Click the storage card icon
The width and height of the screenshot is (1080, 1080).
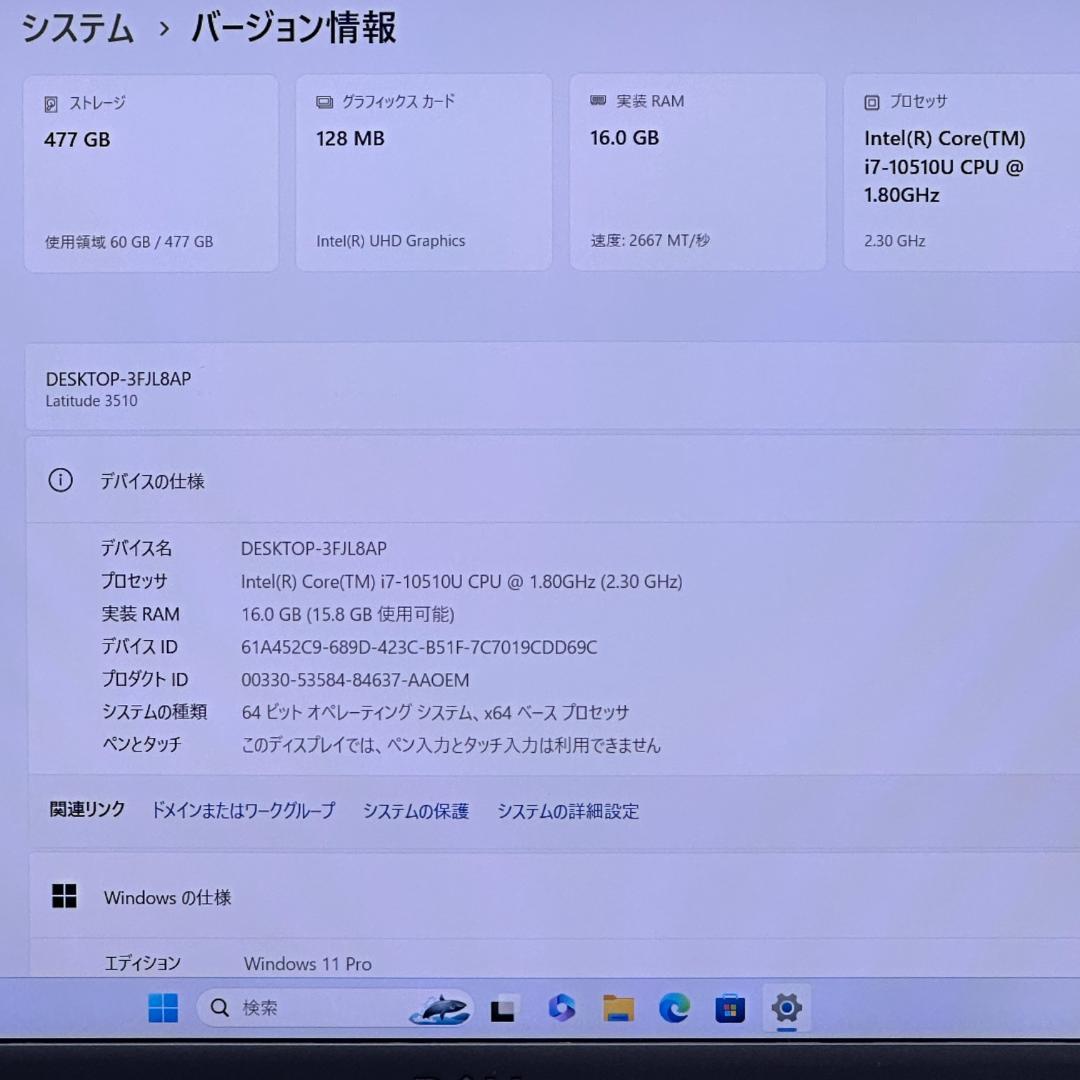(x=51, y=104)
